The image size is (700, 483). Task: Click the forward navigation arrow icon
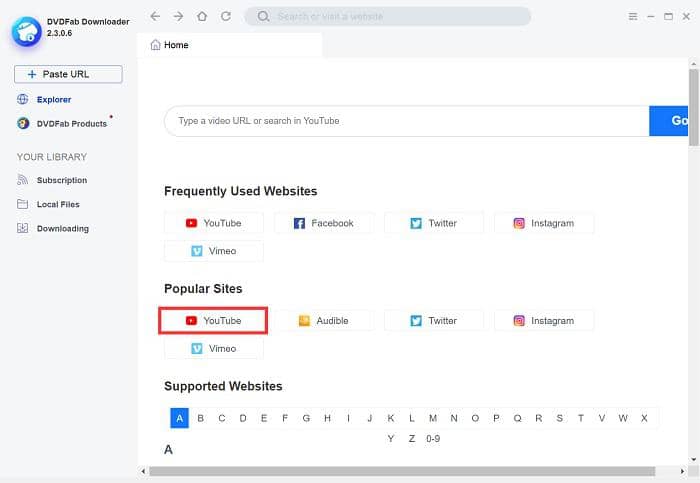(178, 16)
